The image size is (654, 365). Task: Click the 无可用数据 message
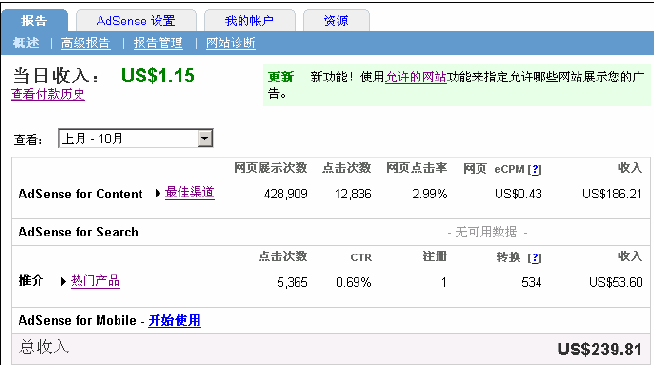tap(487, 232)
